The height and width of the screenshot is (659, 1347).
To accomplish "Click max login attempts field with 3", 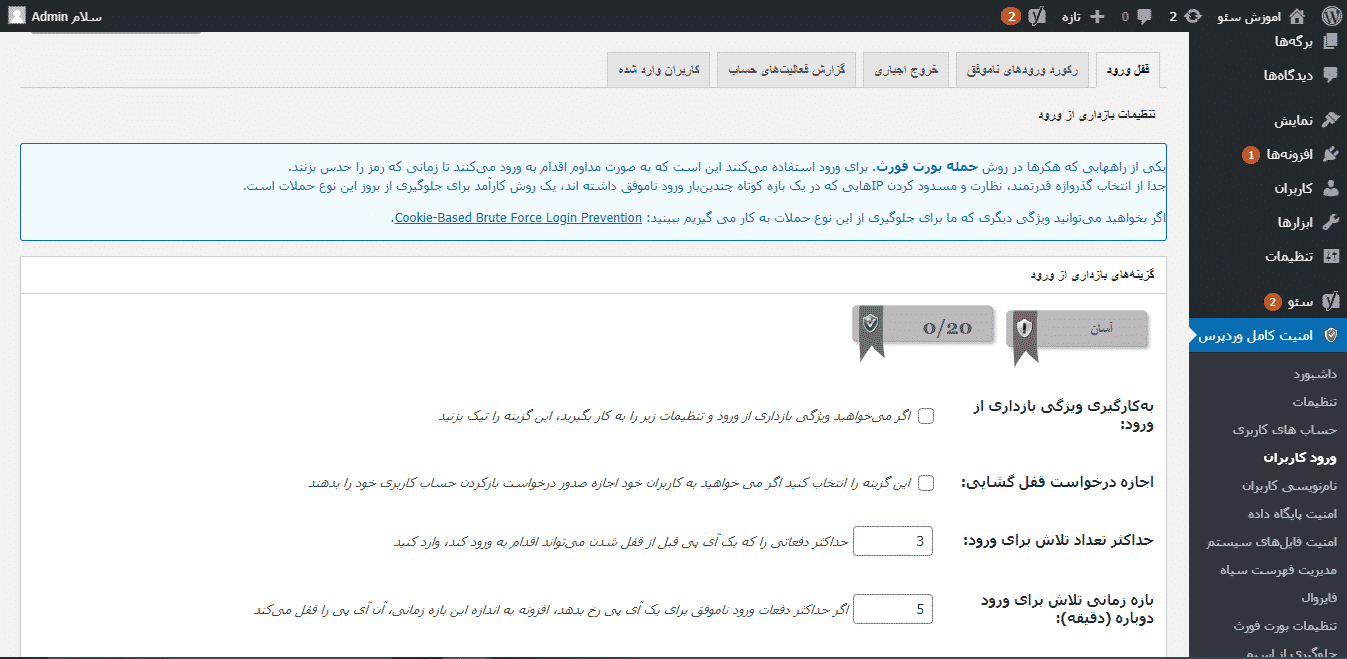I will pyautogui.click(x=893, y=541).
